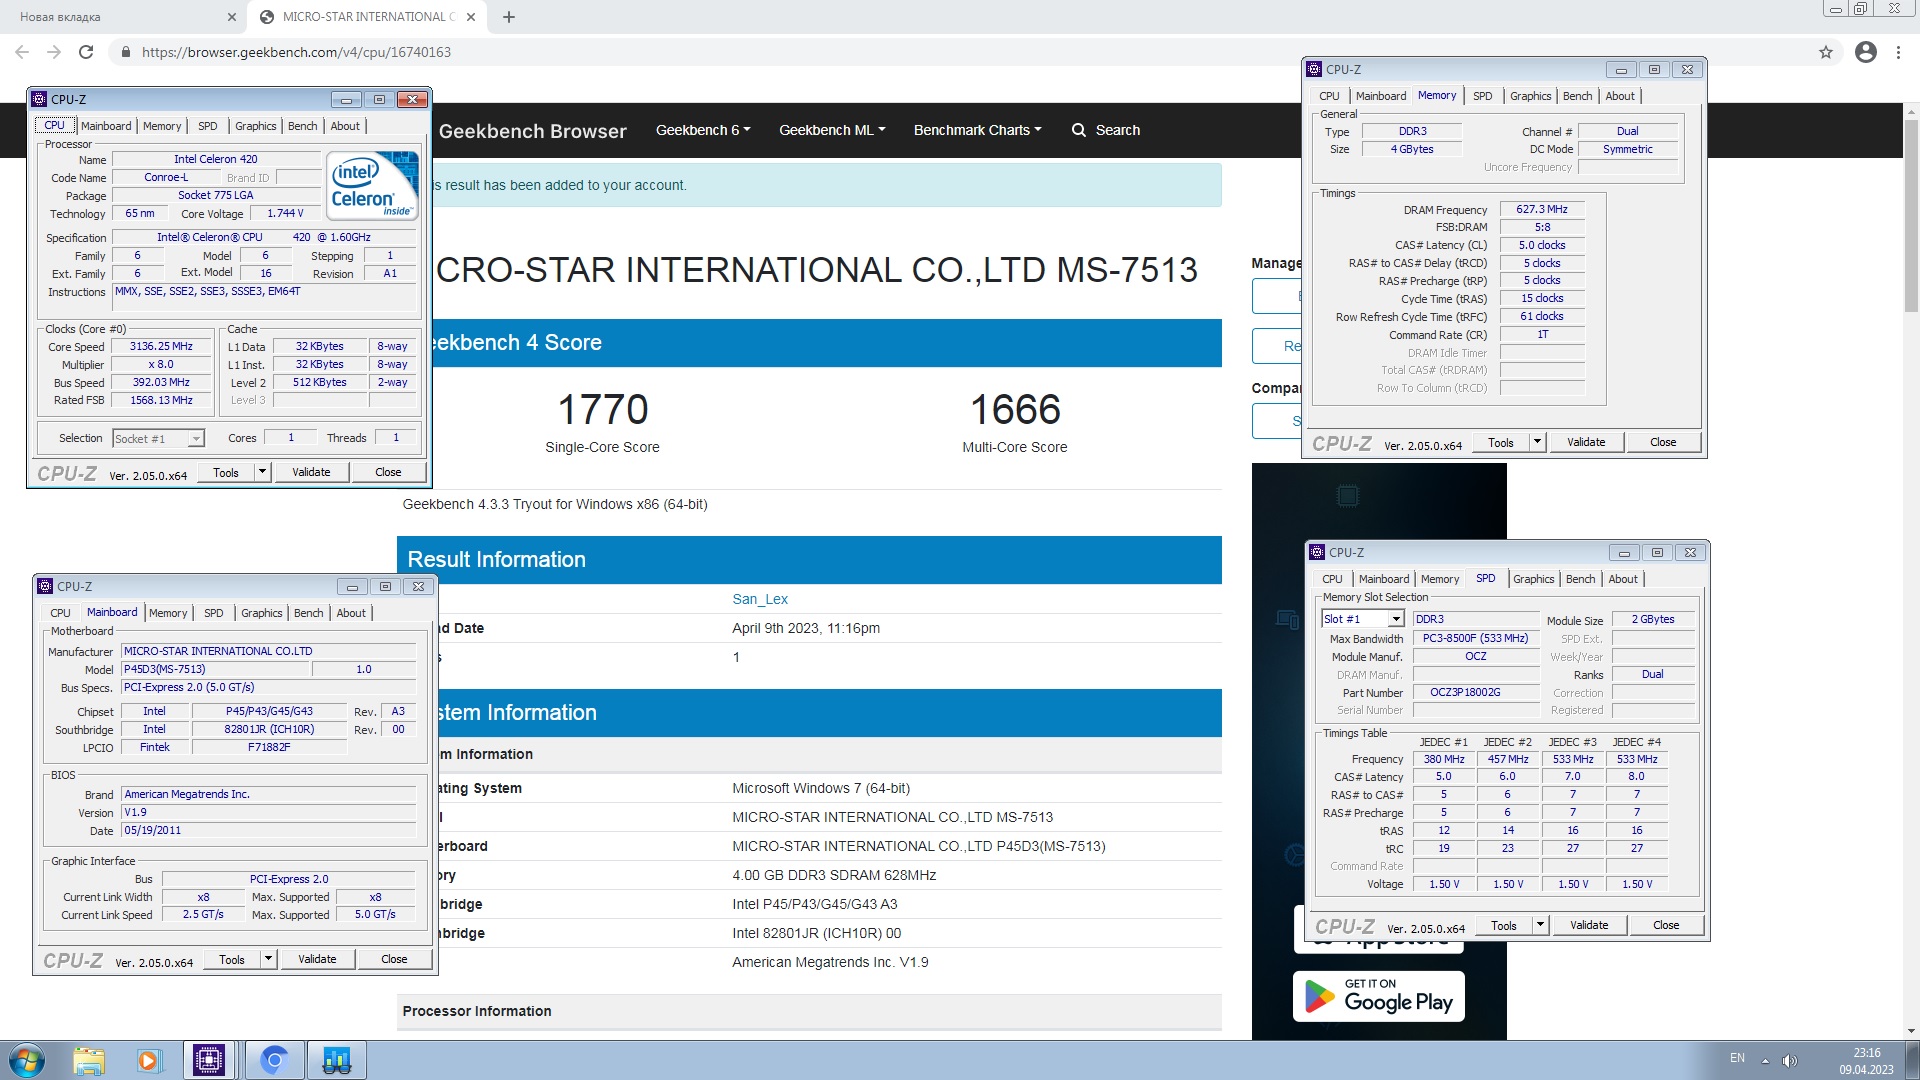Open Graphics tab in Memory window
The height and width of the screenshot is (1080, 1920).
pyautogui.click(x=1530, y=96)
